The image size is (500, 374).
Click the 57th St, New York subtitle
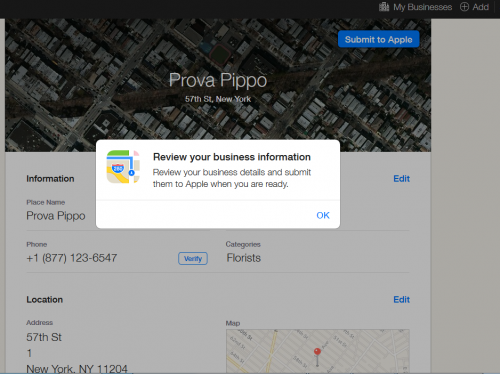coord(218,99)
